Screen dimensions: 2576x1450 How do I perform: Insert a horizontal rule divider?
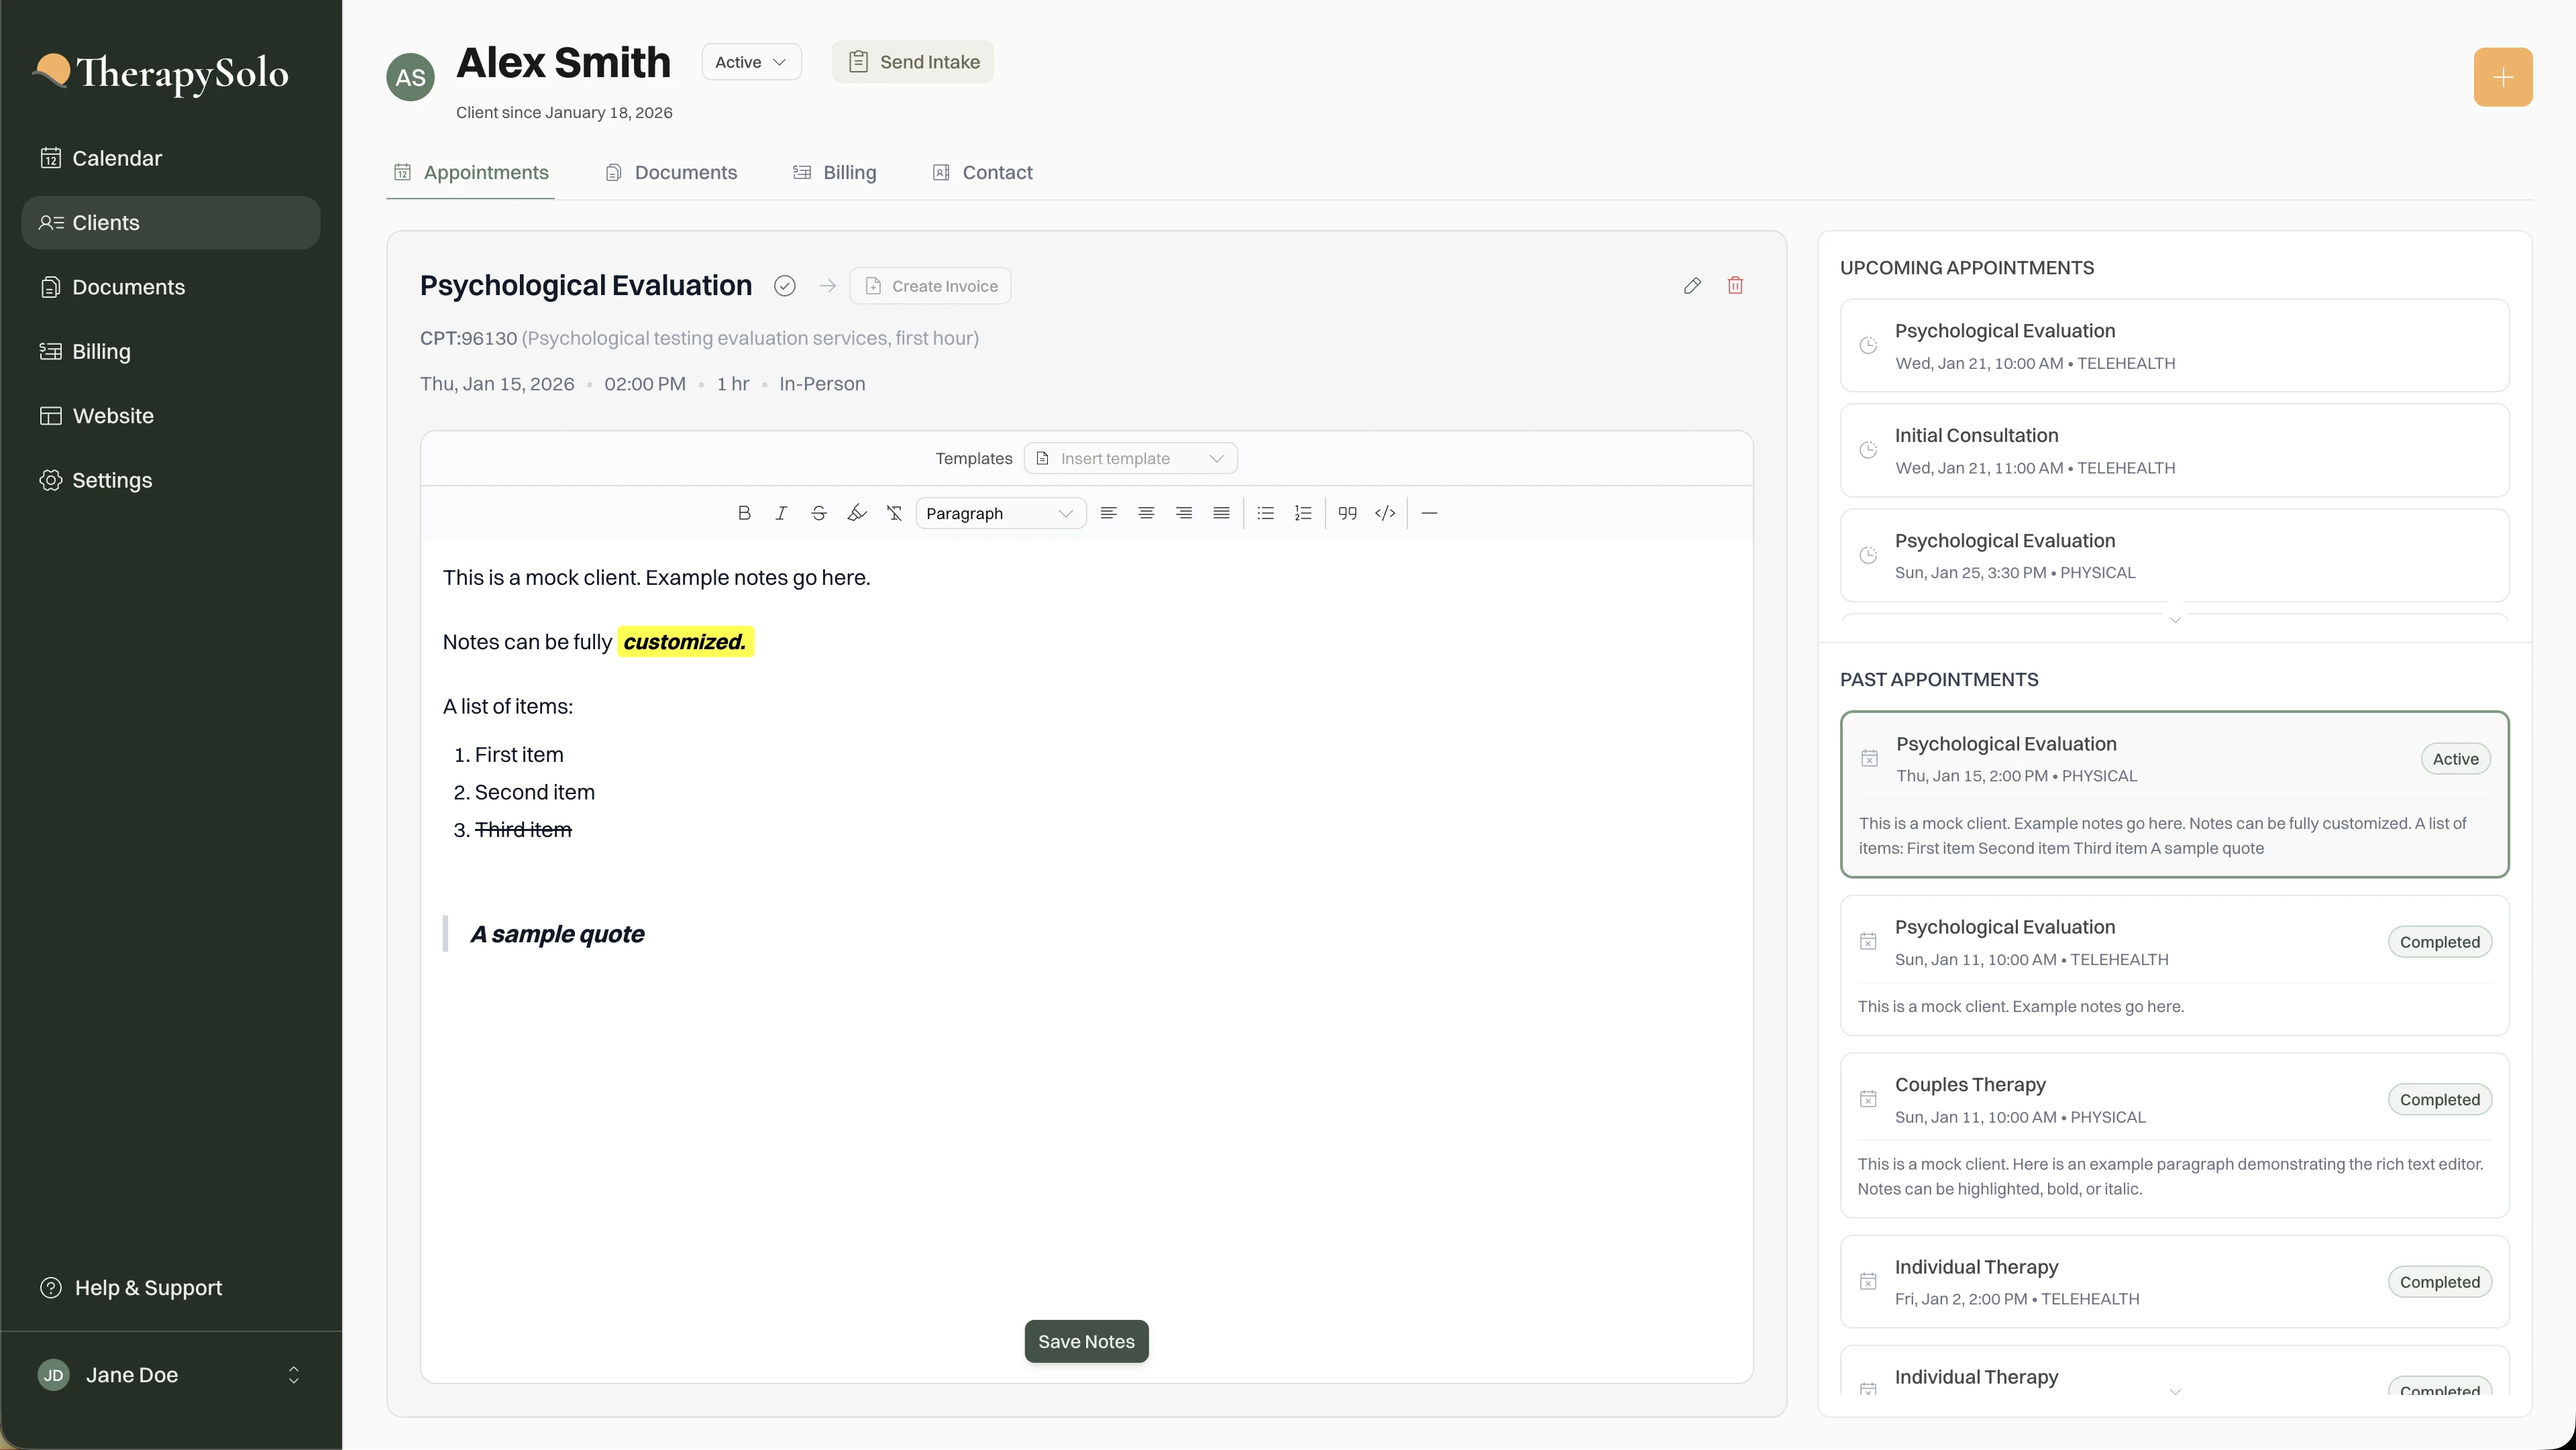coord(1429,513)
